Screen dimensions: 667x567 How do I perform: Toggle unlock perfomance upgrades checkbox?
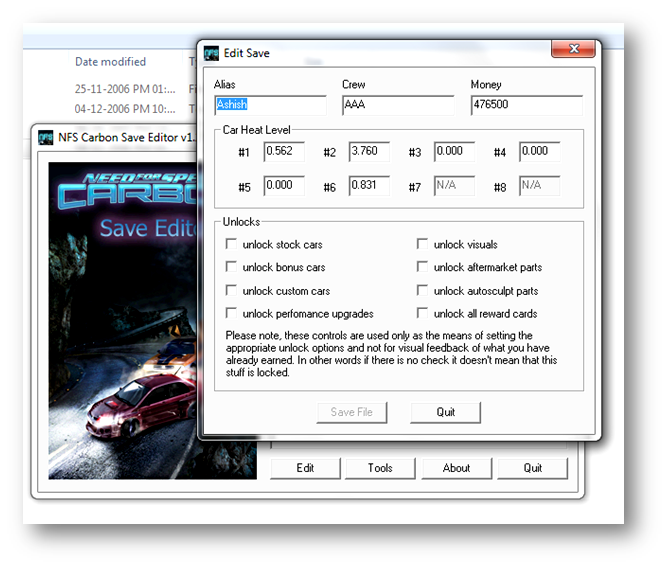click(x=231, y=313)
